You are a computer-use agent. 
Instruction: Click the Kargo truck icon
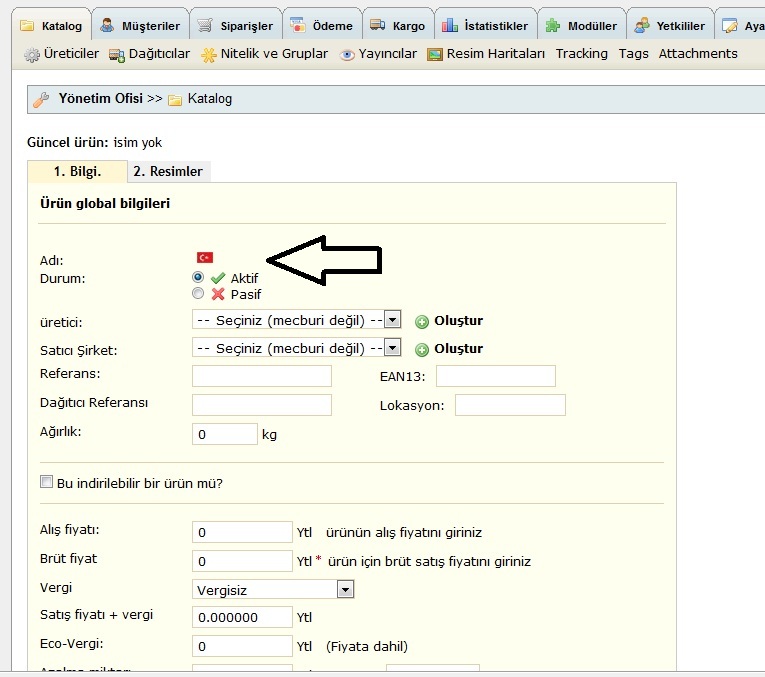click(378, 24)
